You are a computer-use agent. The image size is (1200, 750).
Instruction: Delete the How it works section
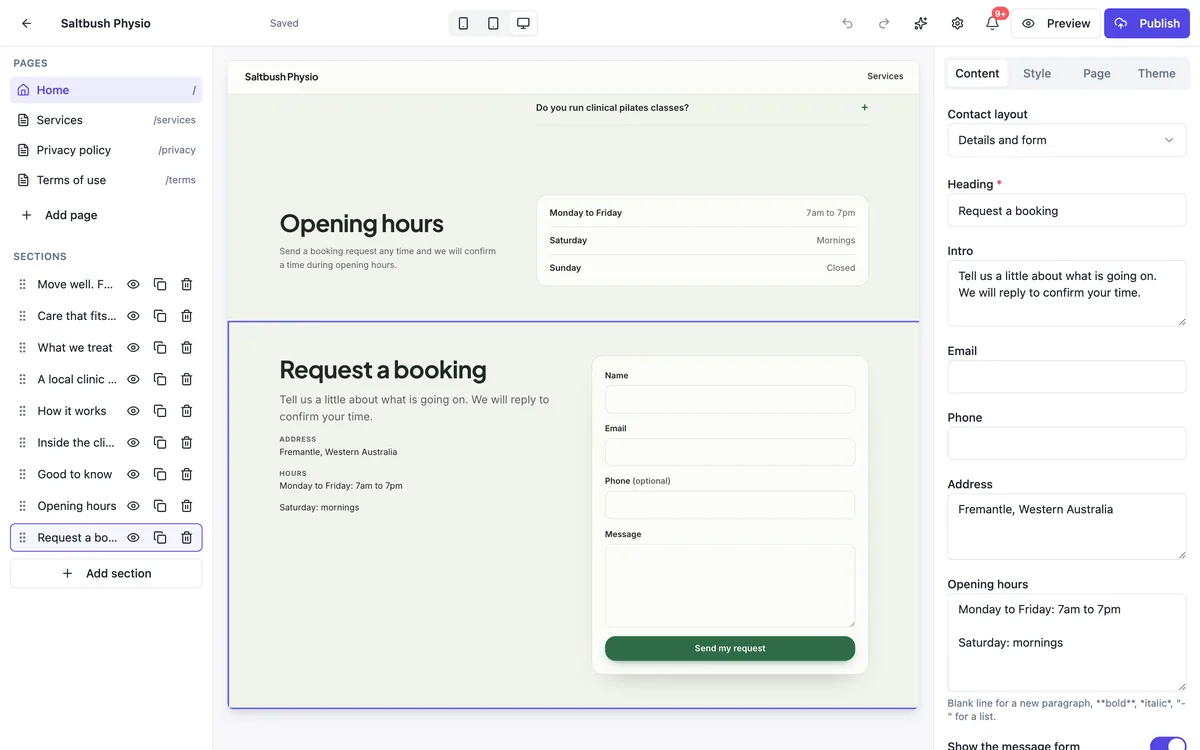[186, 411]
